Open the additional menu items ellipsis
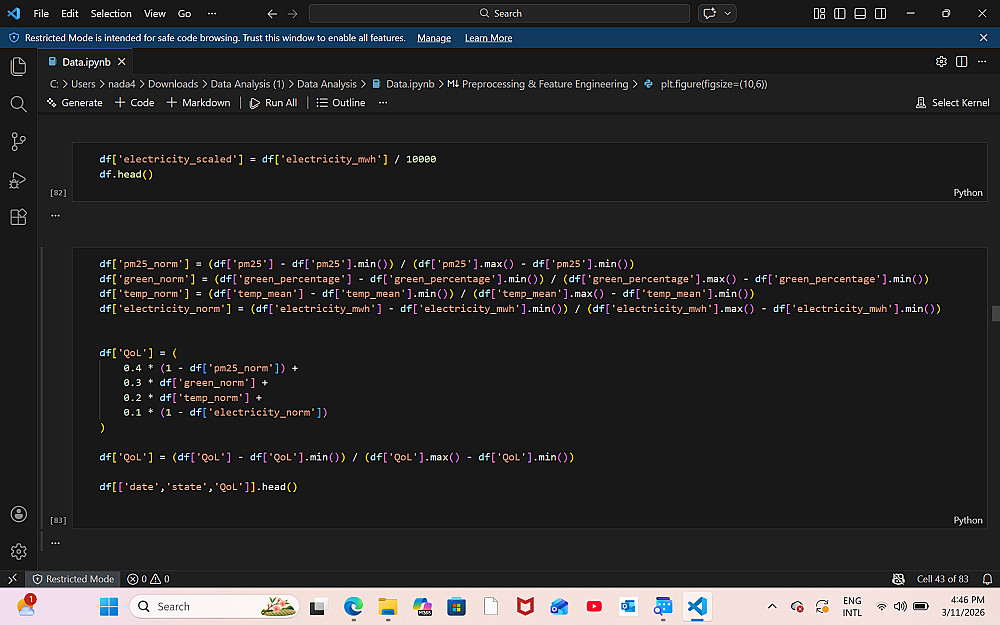This screenshot has height=625, width=1000. [212, 13]
